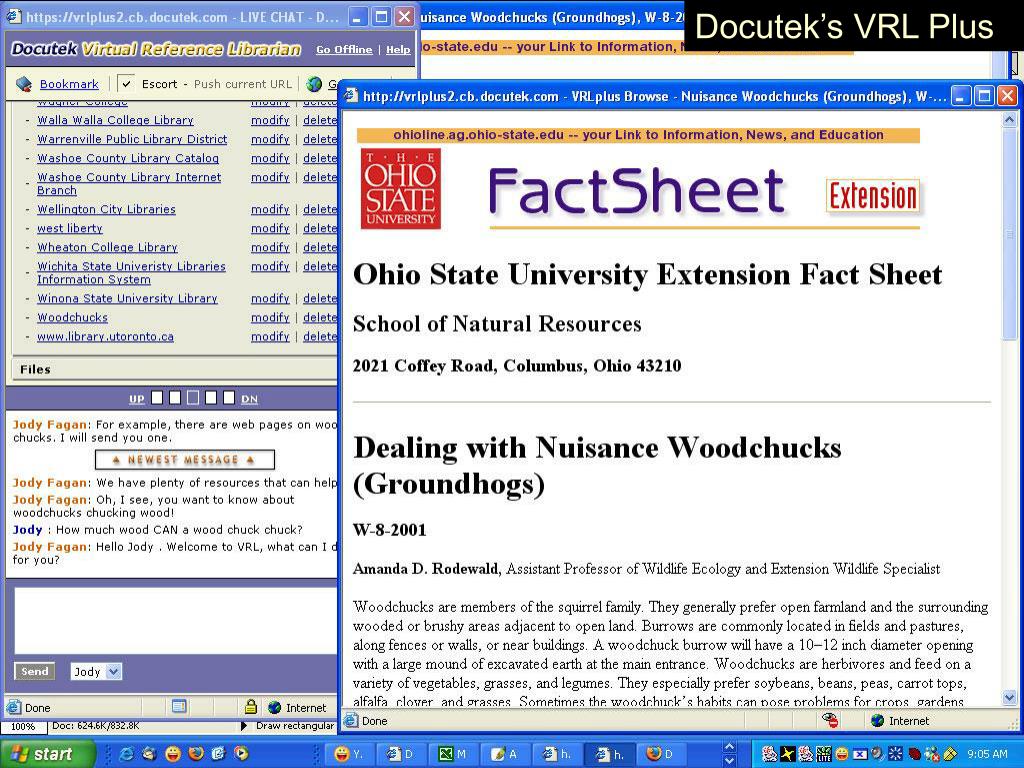Select the fourth chat size box
This screenshot has height=768, width=1024.
click(210, 398)
